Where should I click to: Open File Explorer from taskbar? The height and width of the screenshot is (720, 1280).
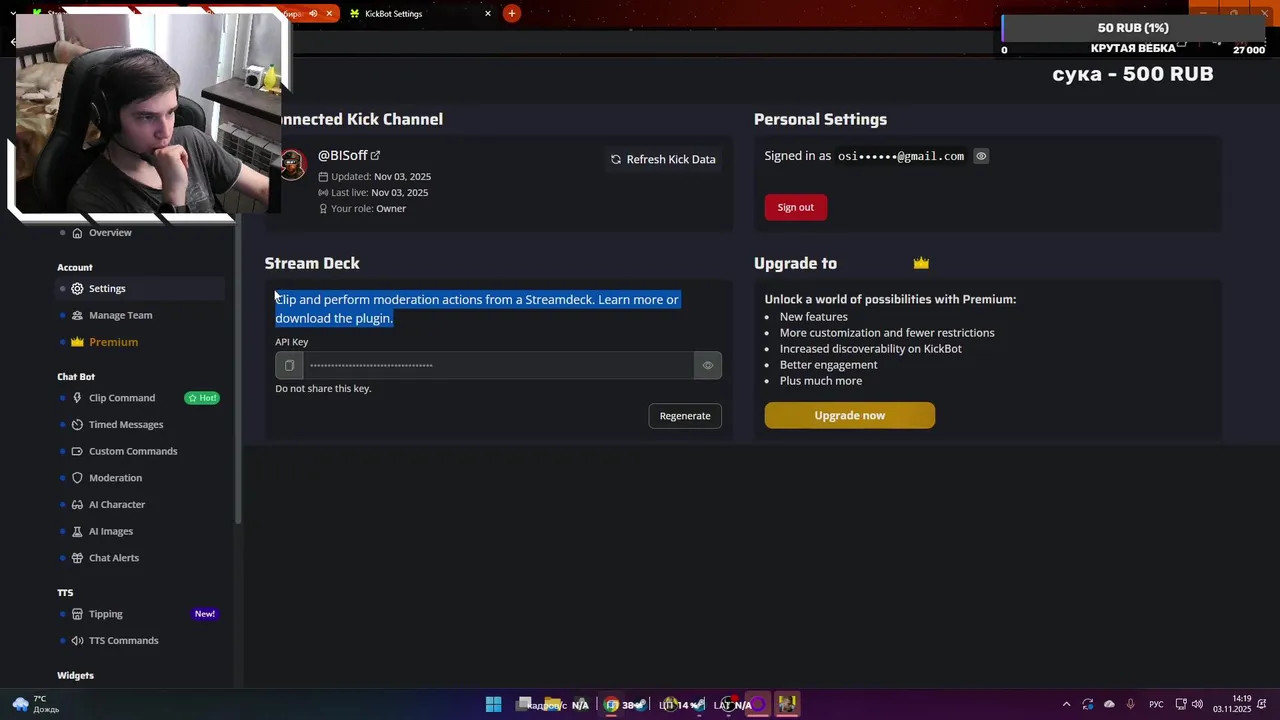coord(553,704)
